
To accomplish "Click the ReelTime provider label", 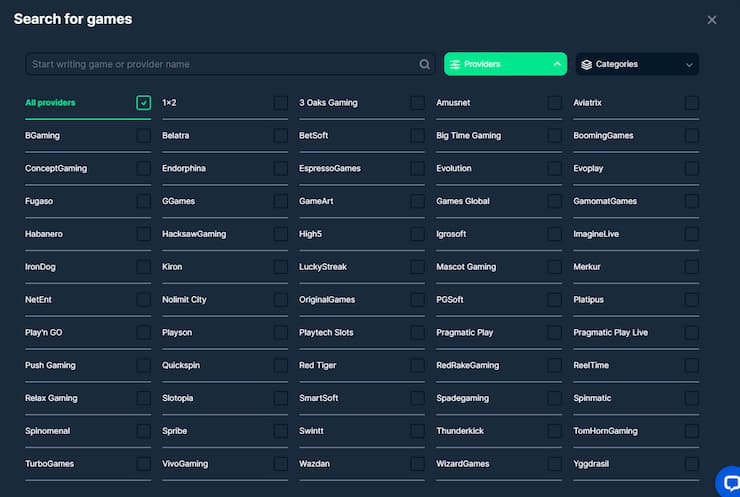I will coord(591,365).
